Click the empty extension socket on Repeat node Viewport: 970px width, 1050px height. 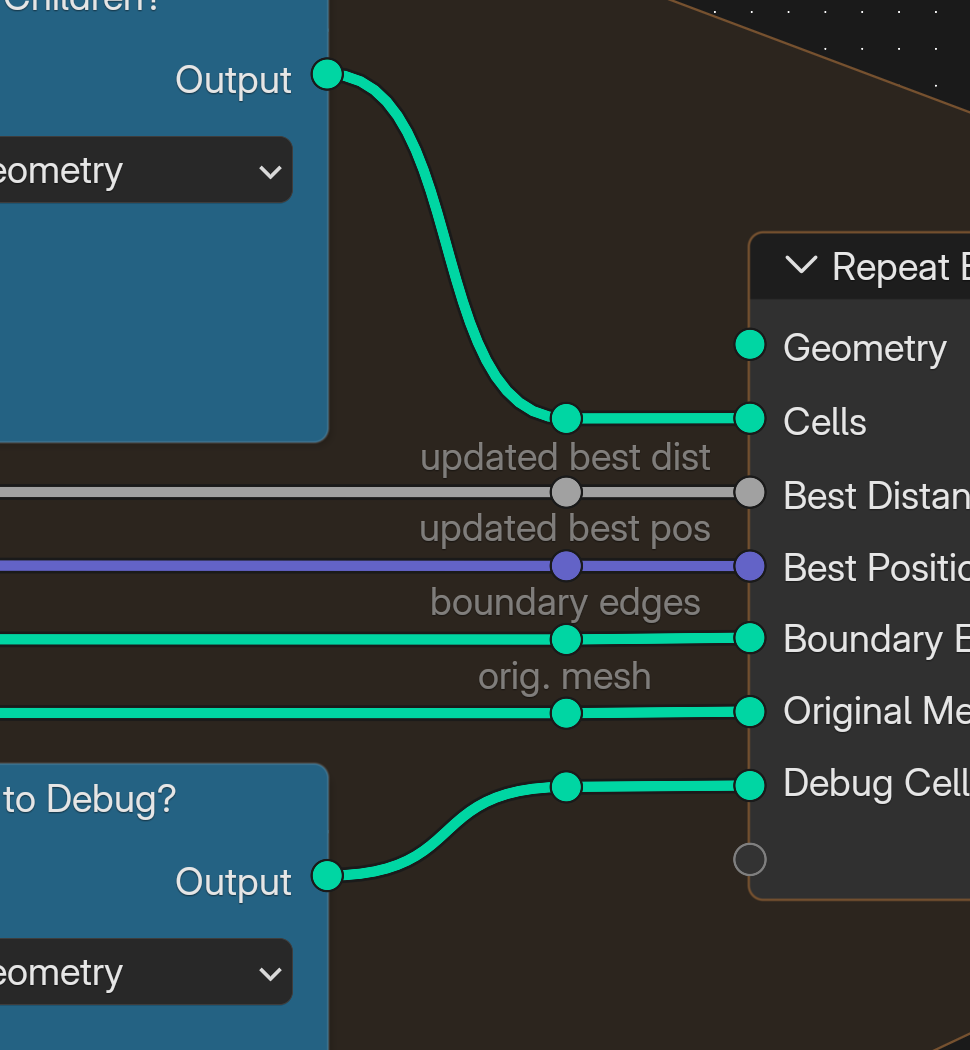[x=750, y=859]
